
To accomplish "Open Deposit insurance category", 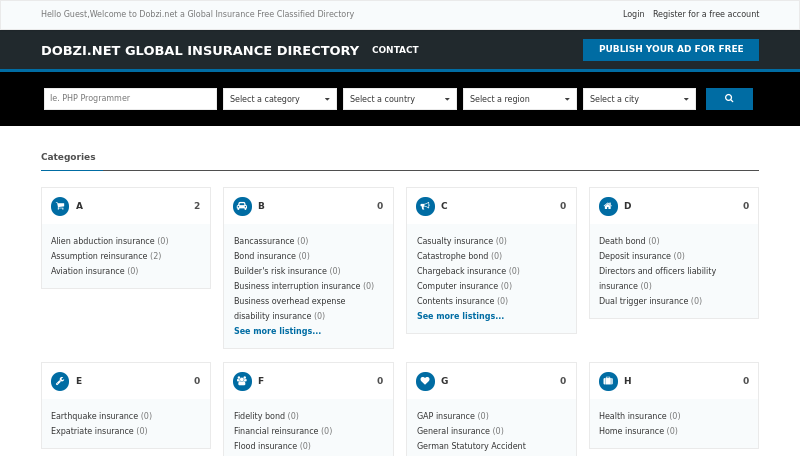I will [635, 256].
